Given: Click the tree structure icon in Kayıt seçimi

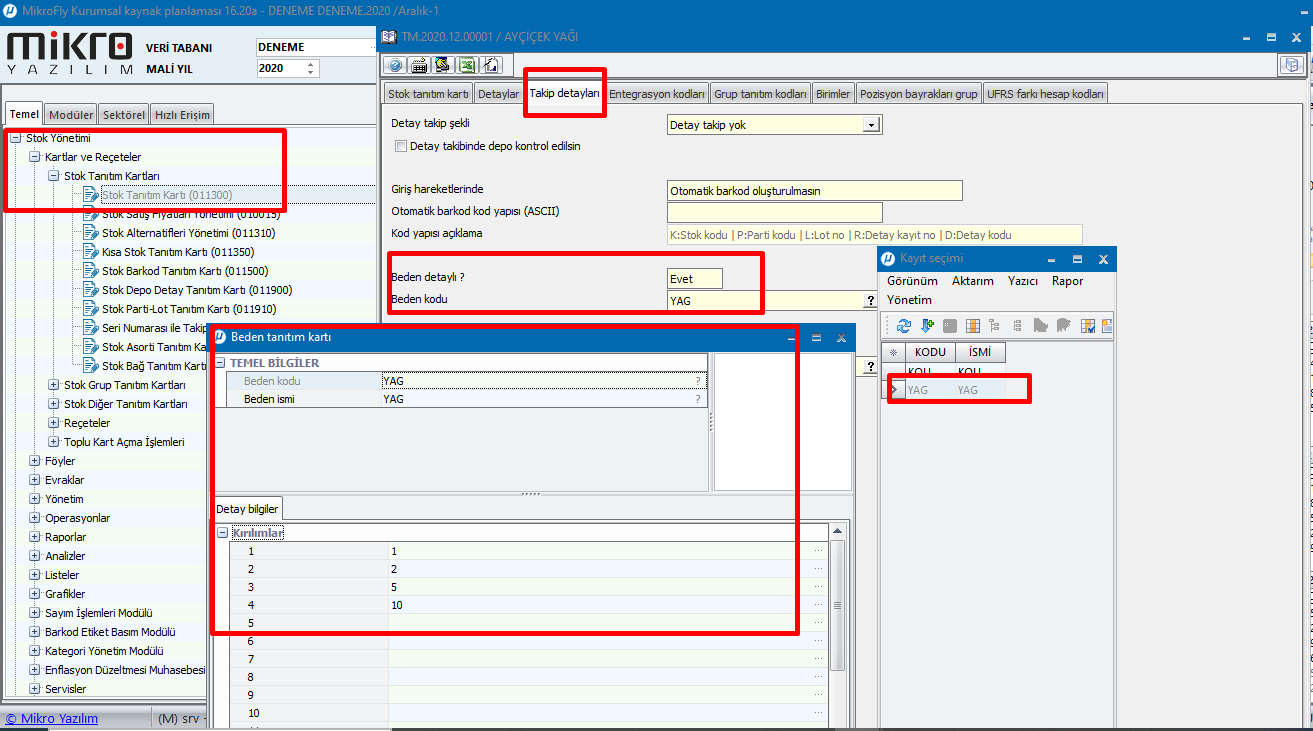Looking at the screenshot, I should point(995,326).
